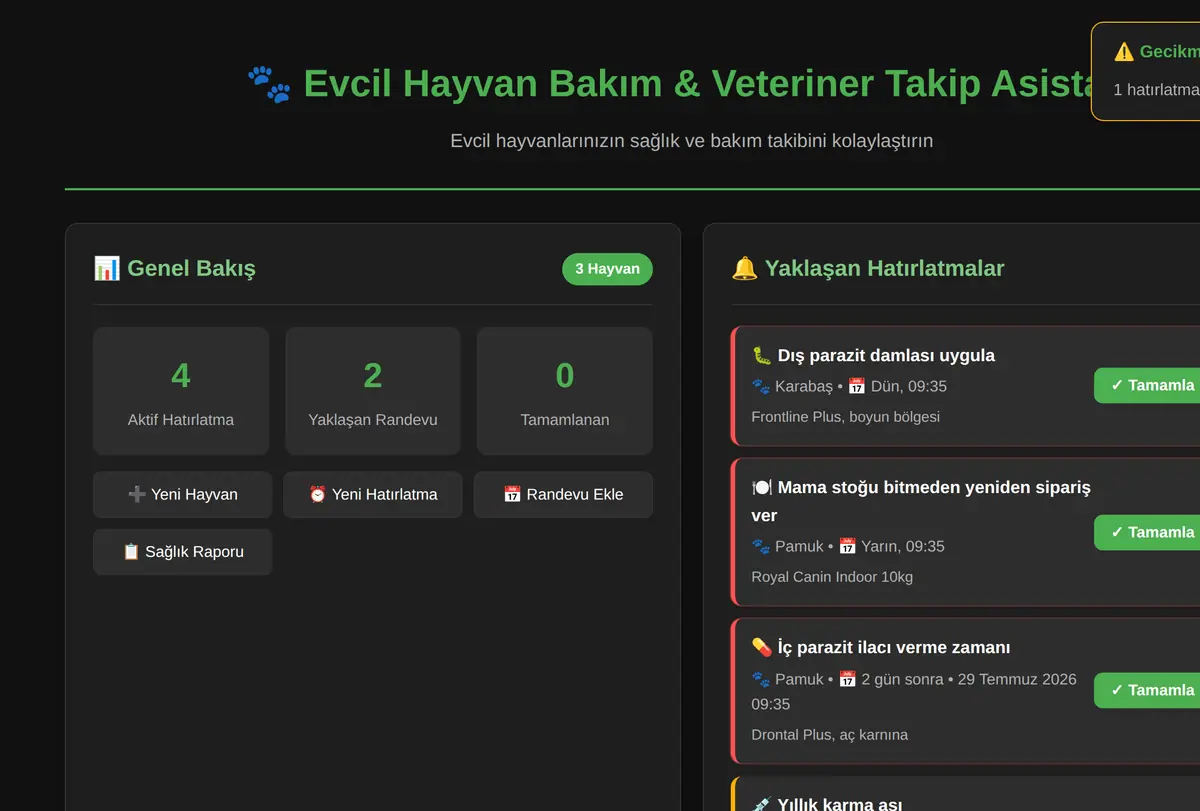Click the warning icon in the Gecikmiş notification
Viewport: 1200px width, 811px height.
coord(1124,52)
